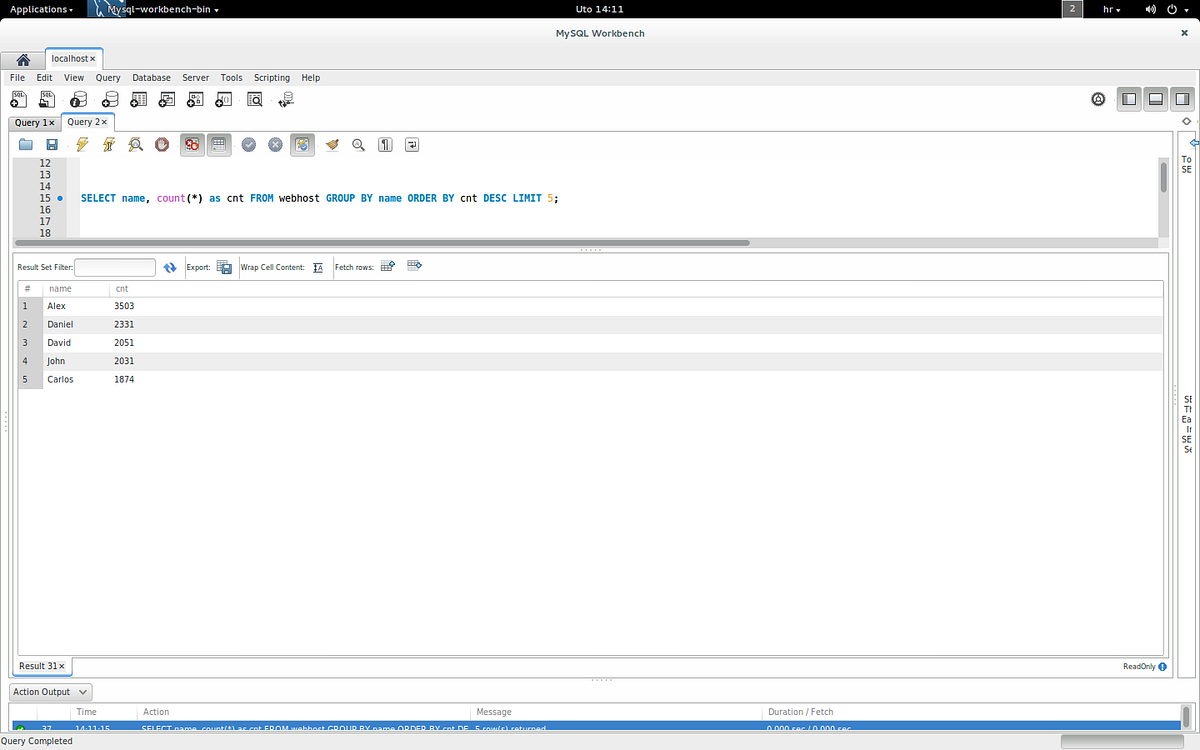Create a new SQL tab icon
The image size is (1200, 750).
point(19,99)
